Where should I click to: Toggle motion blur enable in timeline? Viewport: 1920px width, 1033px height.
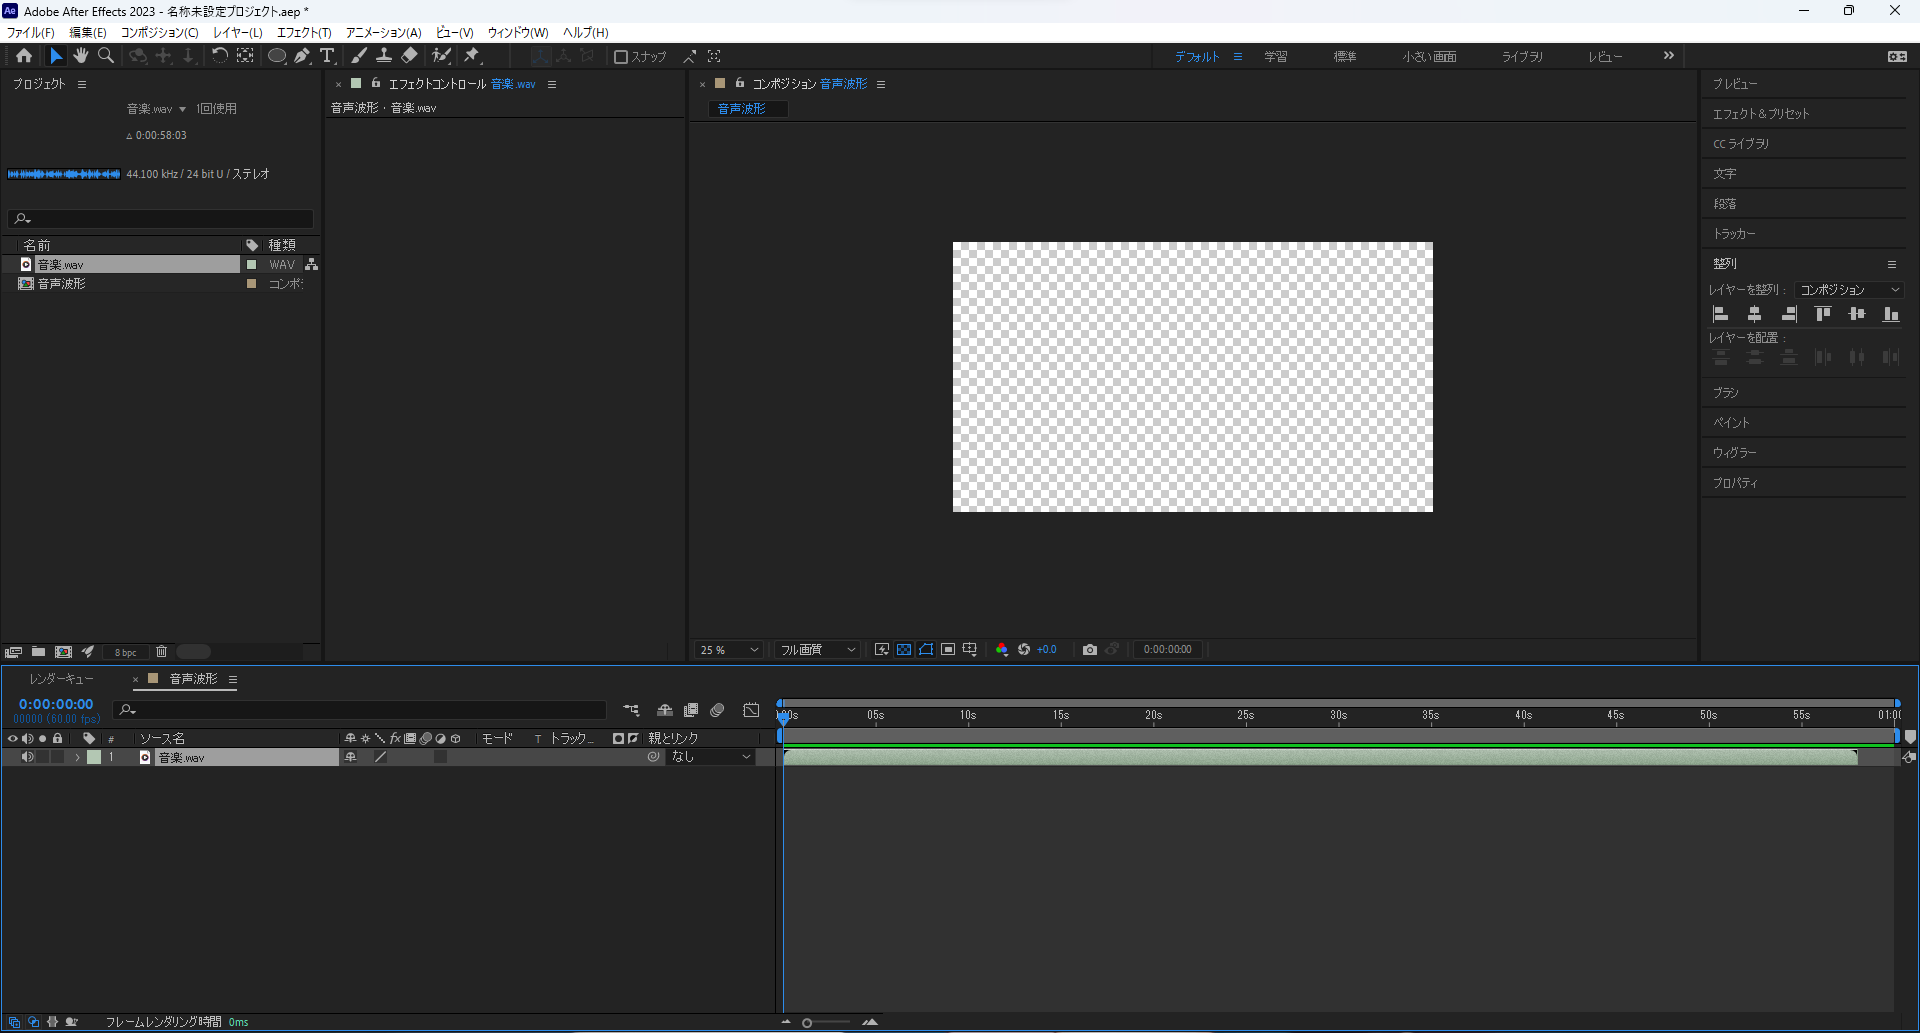click(717, 710)
